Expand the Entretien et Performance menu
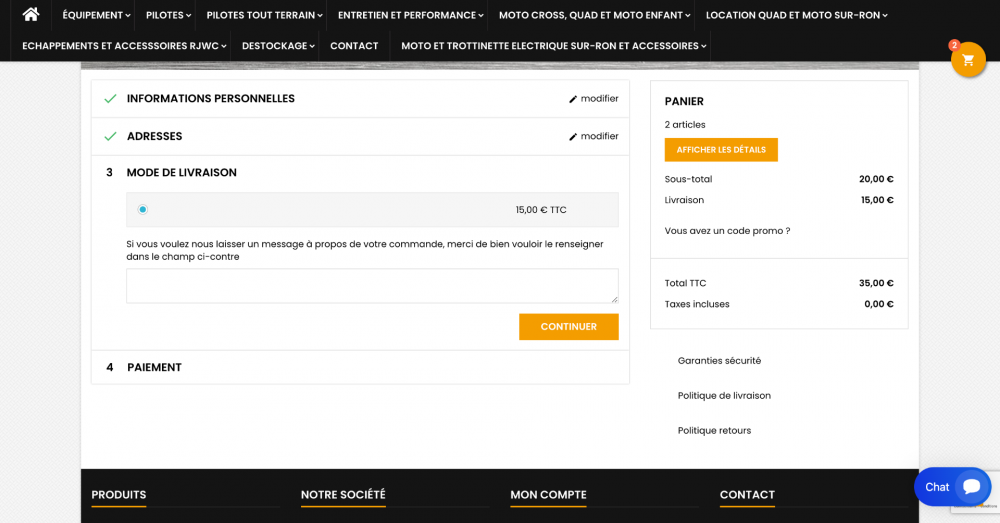Image resolution: width=1000 pixels, height=523 pixels. click(x=411, y=15)
